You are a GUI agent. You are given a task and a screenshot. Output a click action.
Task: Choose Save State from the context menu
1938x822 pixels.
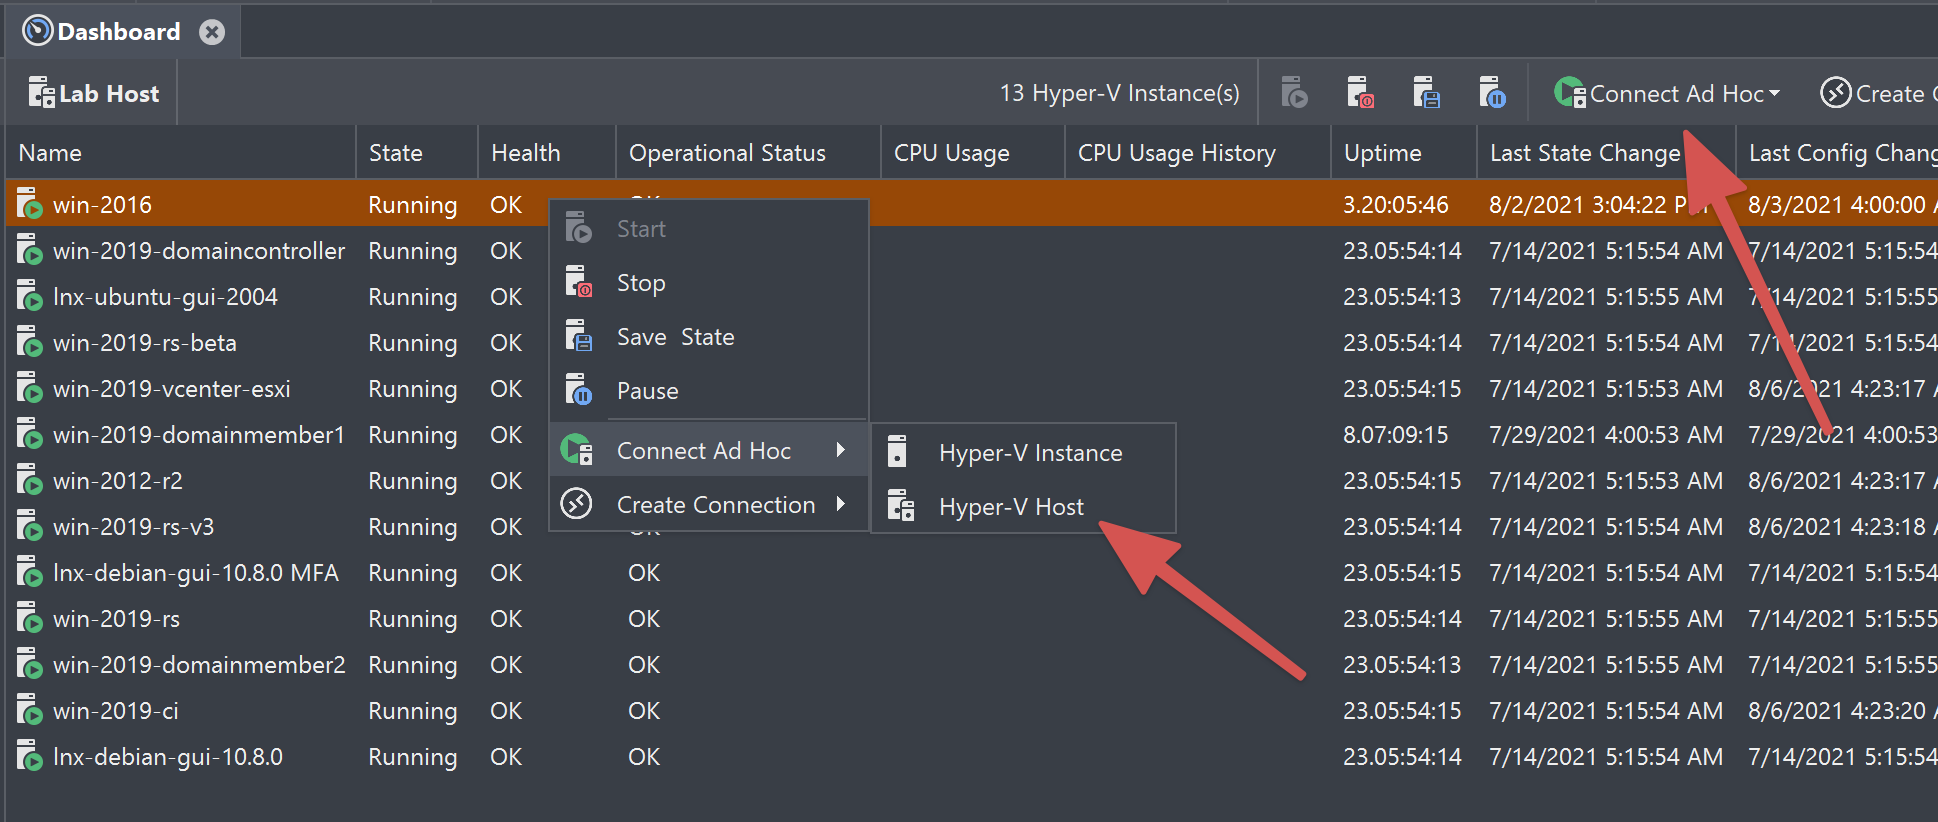[675, 337]
